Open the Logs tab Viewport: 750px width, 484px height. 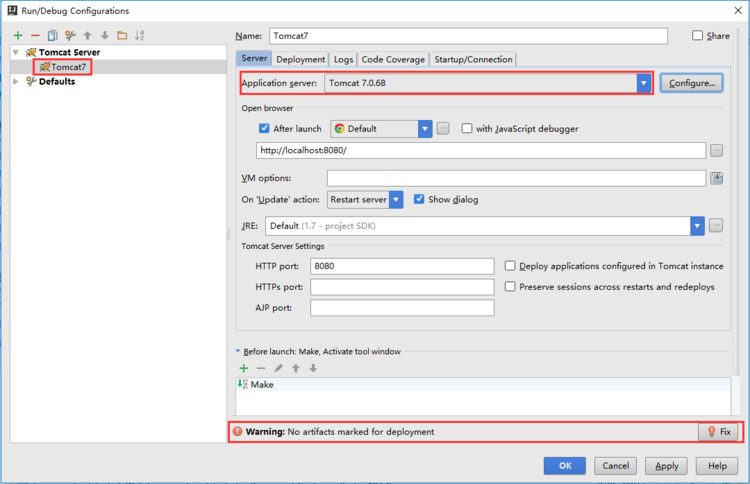point(343,59)
